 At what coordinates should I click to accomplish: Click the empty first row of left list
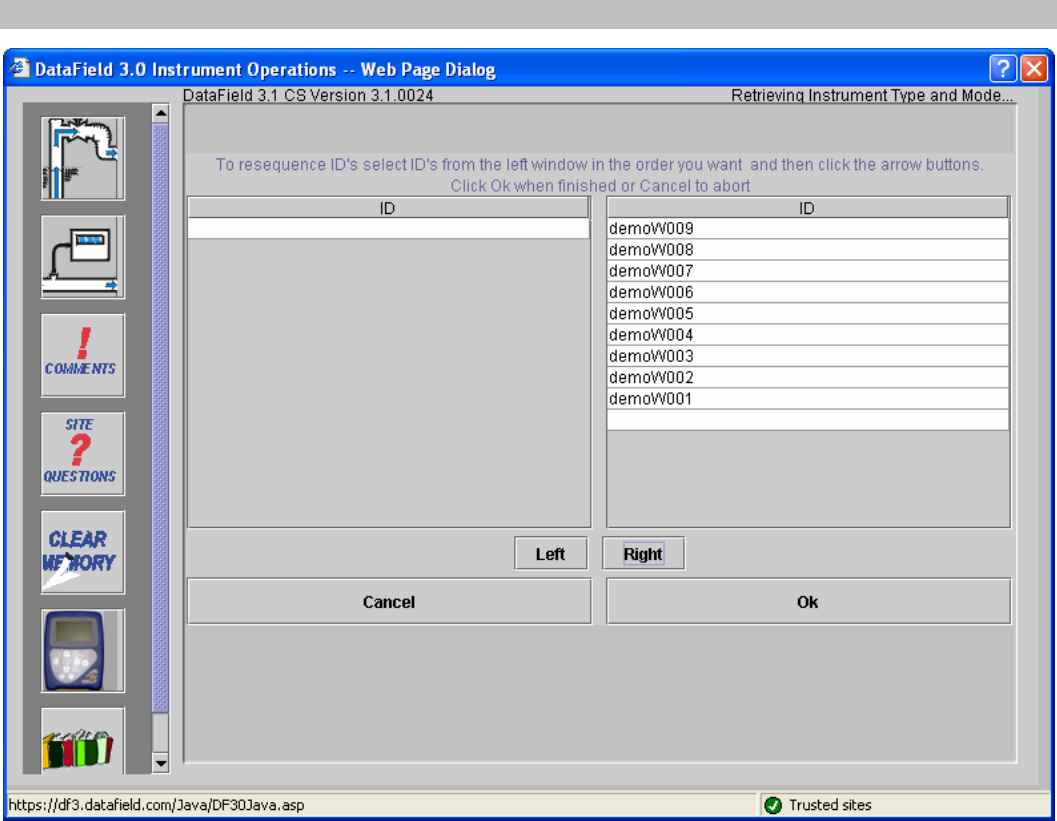[388, 229]
